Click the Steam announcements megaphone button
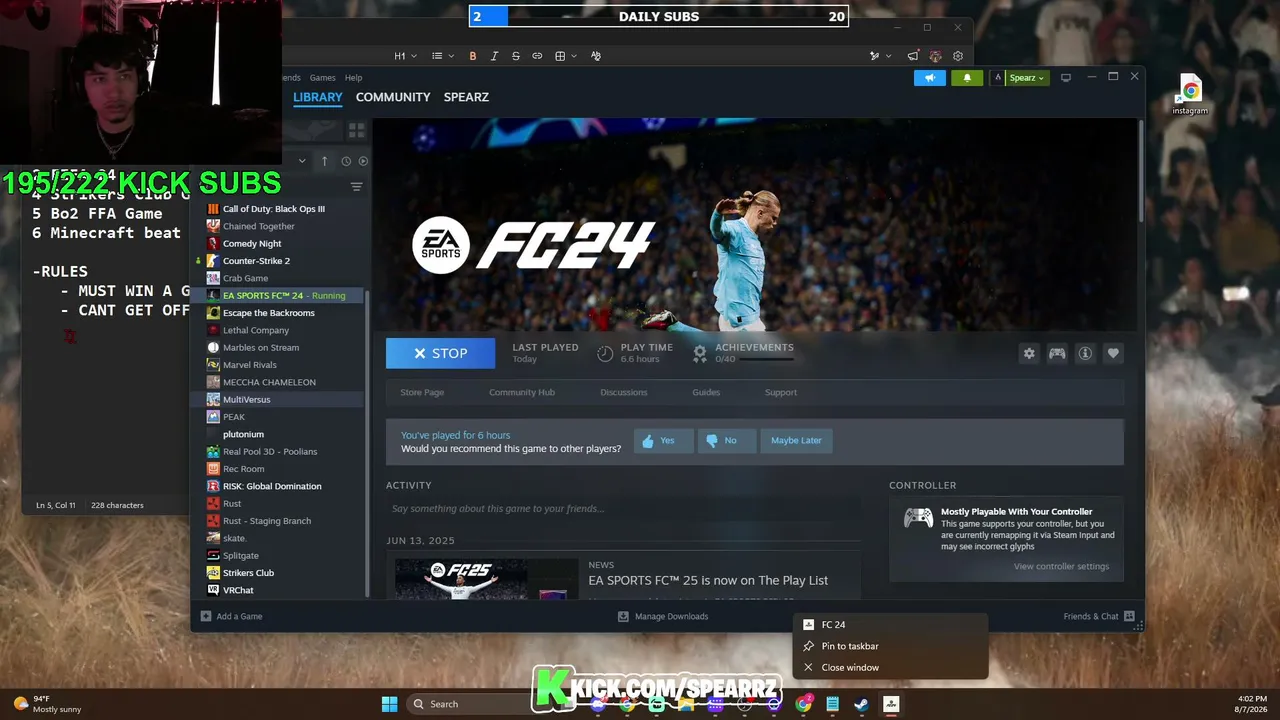The height and width of the screenshot is (720, 1280). click(929, 78)
